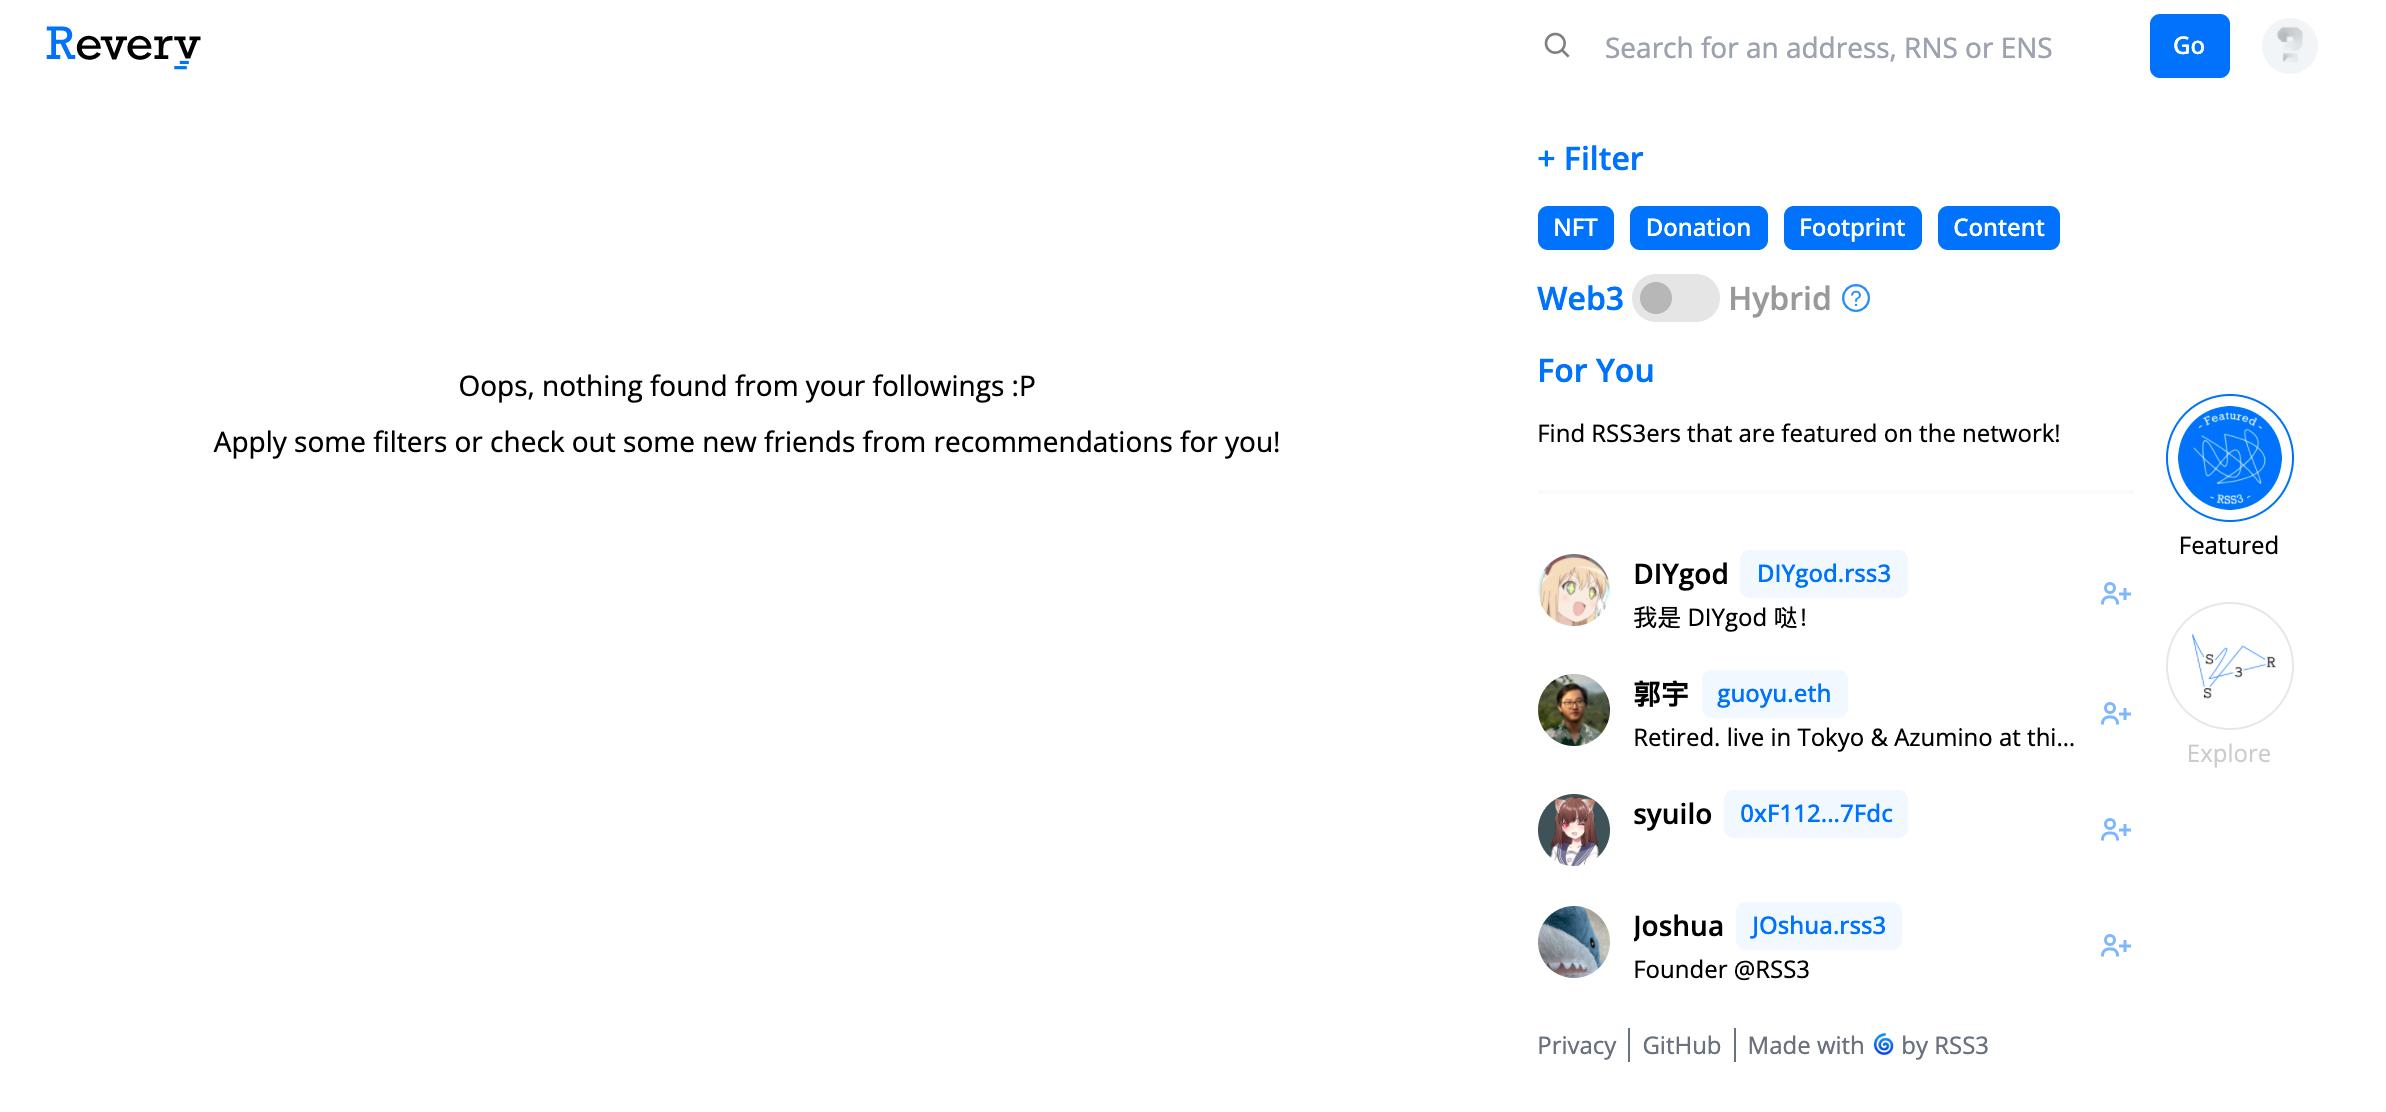Follow DIYgod with the add-user icon
Viewport: 2386px width, 1112px height.
tap(2115, 594)
